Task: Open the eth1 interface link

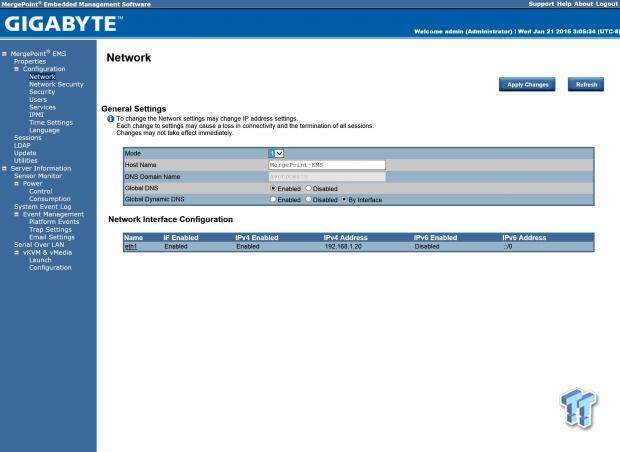Action: (130, 246)
